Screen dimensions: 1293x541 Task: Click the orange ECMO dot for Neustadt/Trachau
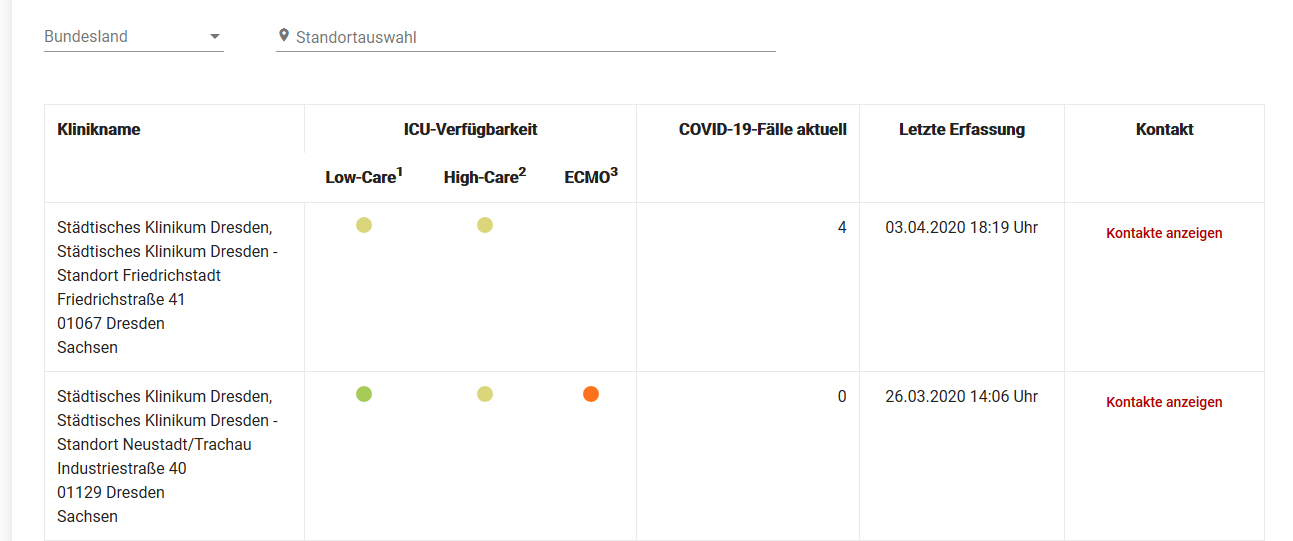(591, 394)
